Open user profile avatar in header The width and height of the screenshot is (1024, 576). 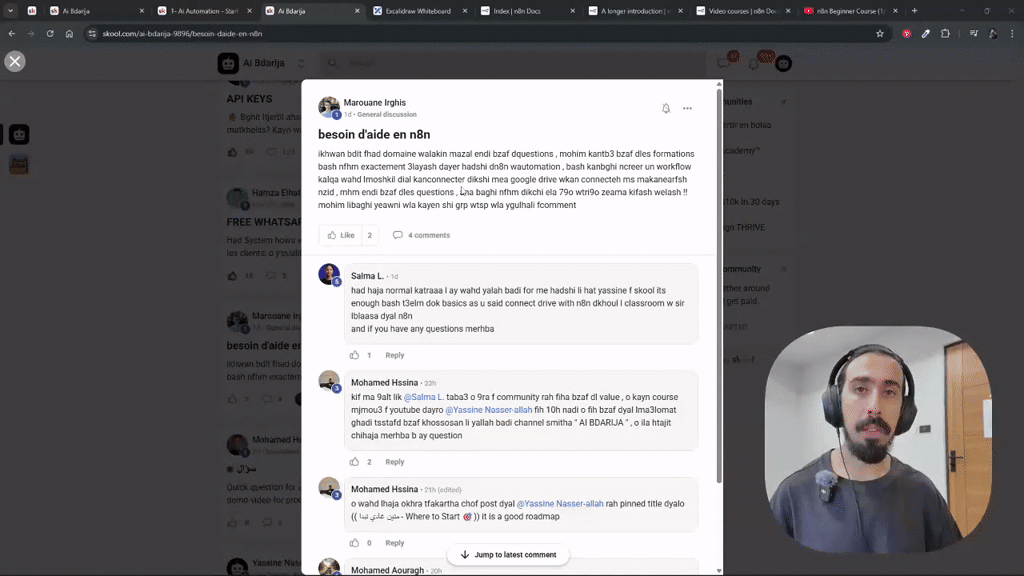pyautogui.click(x=784, y=63)
